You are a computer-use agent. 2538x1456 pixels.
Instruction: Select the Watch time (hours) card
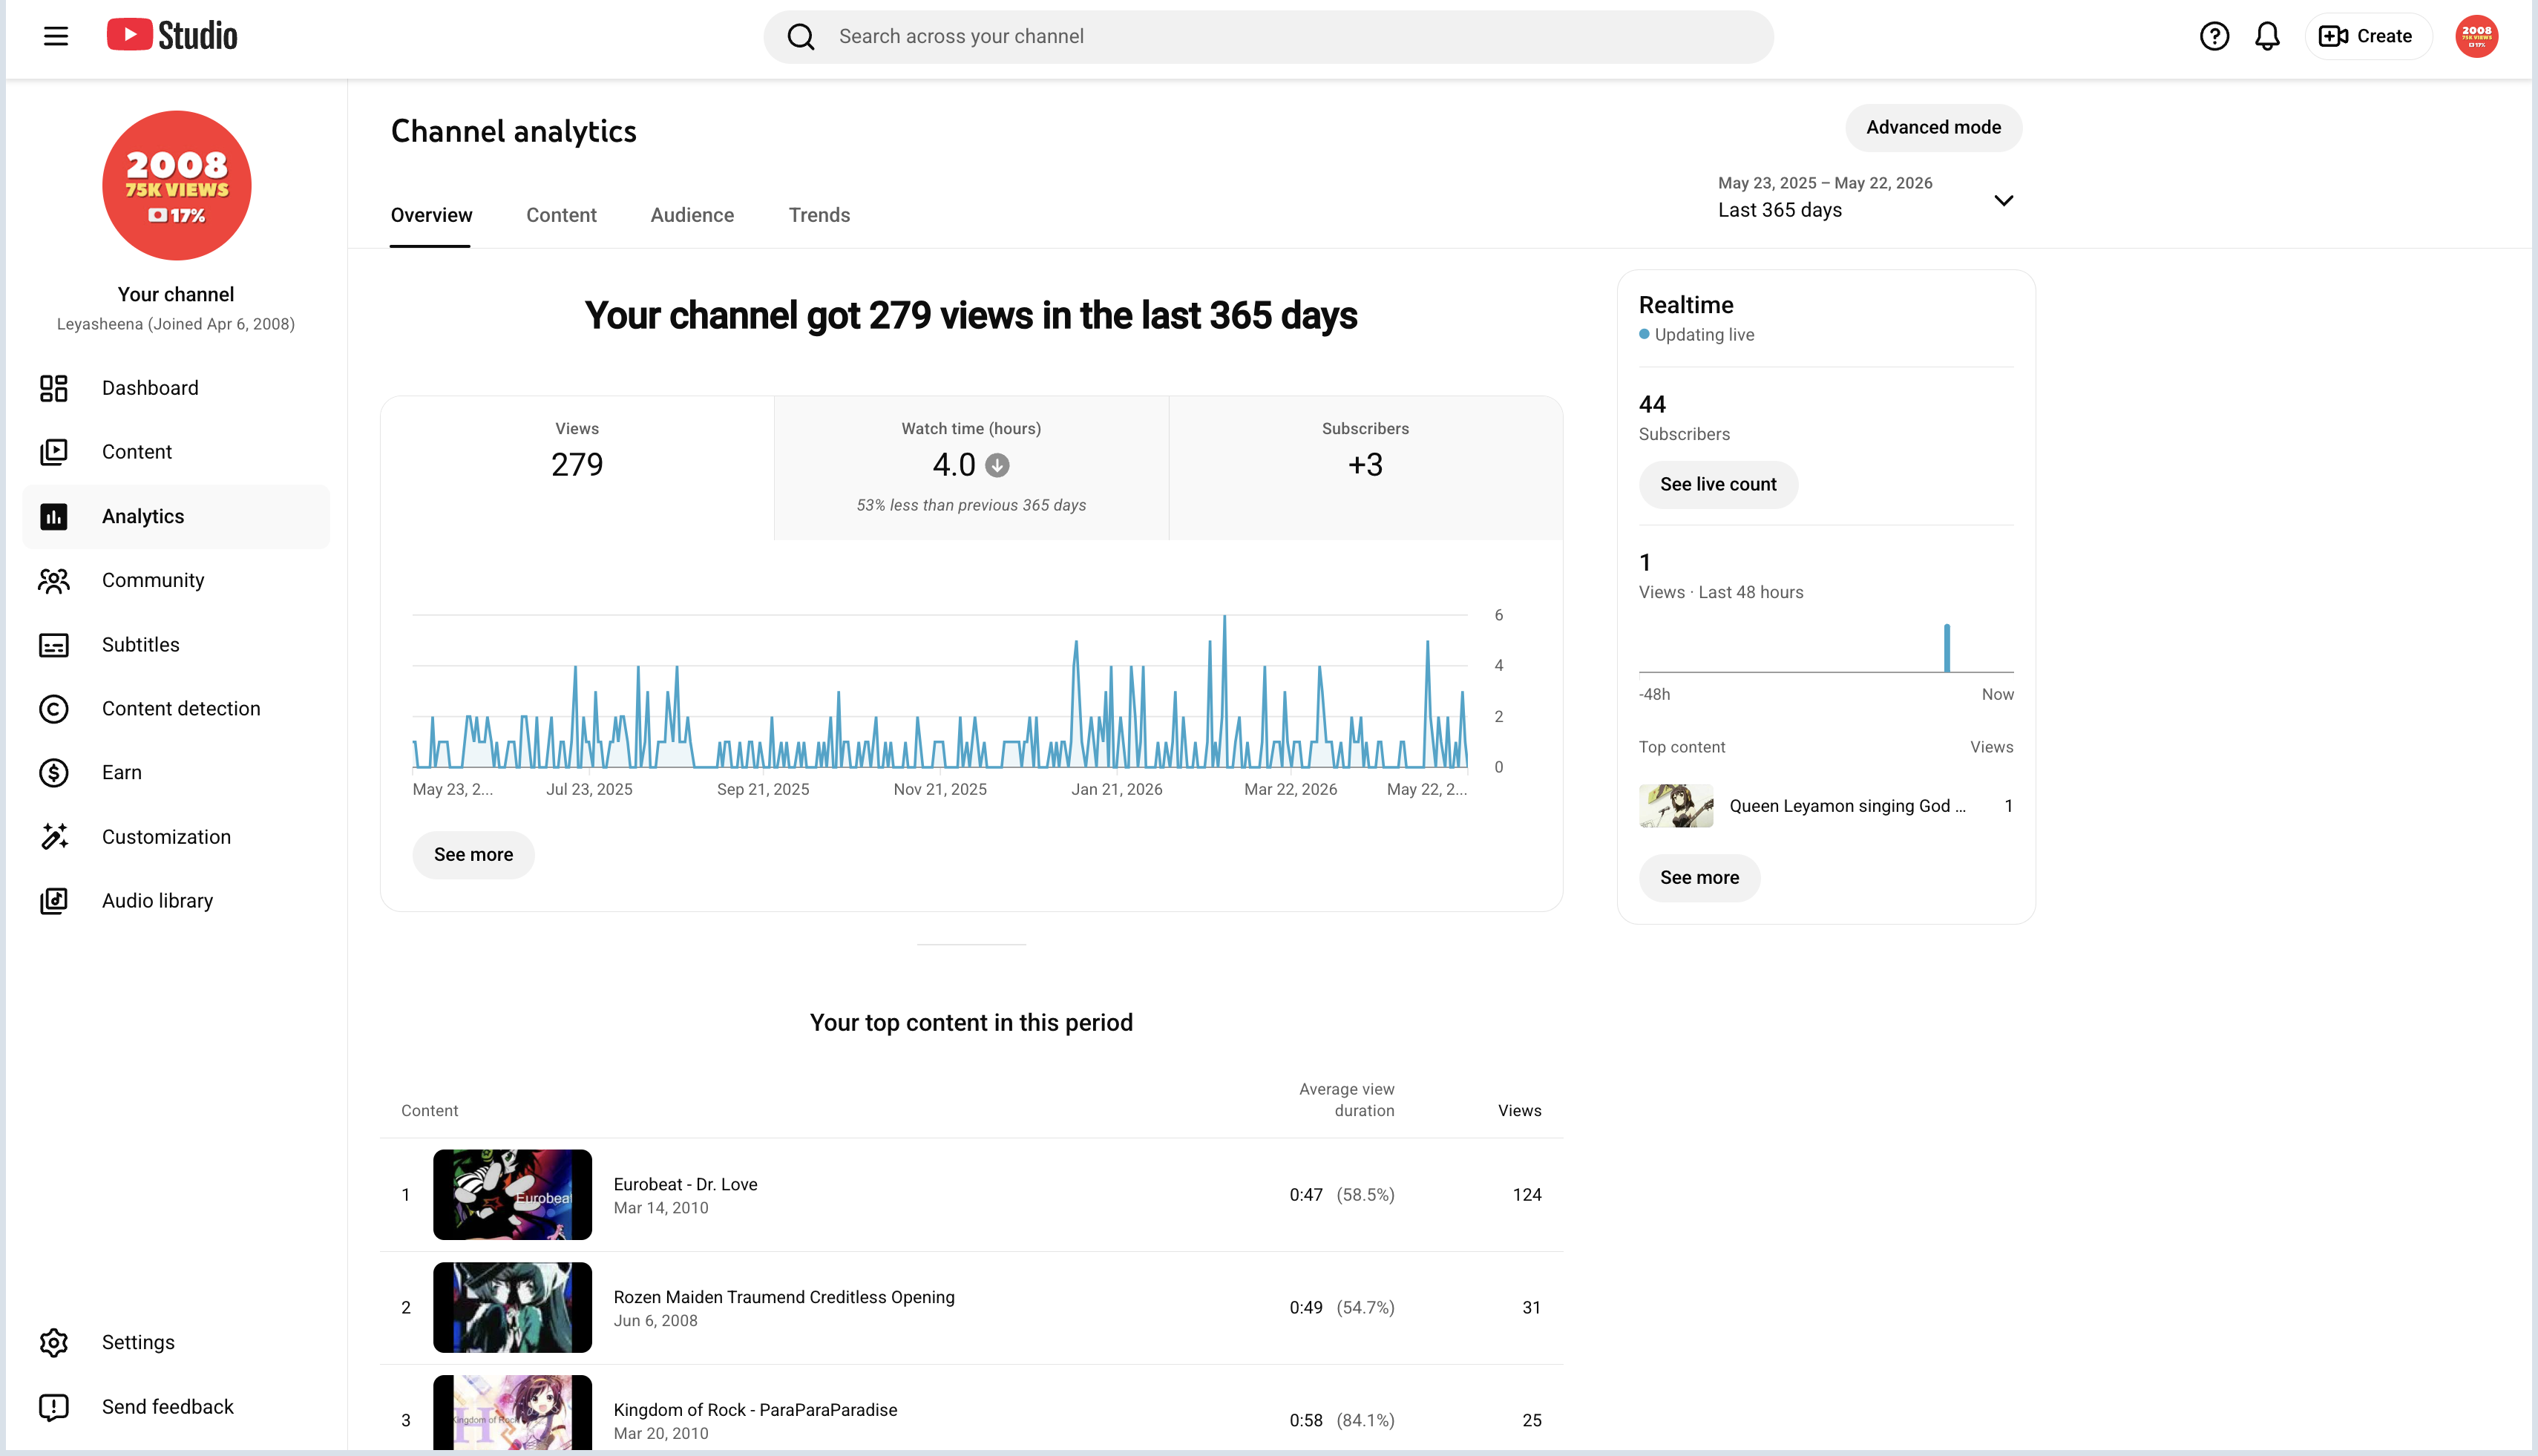pyautogui.click(x=971, y=468)
